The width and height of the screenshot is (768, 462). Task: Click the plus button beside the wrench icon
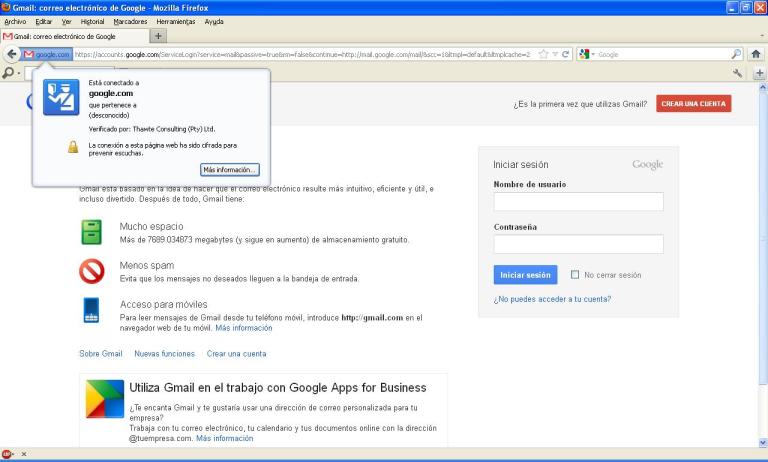759,73
